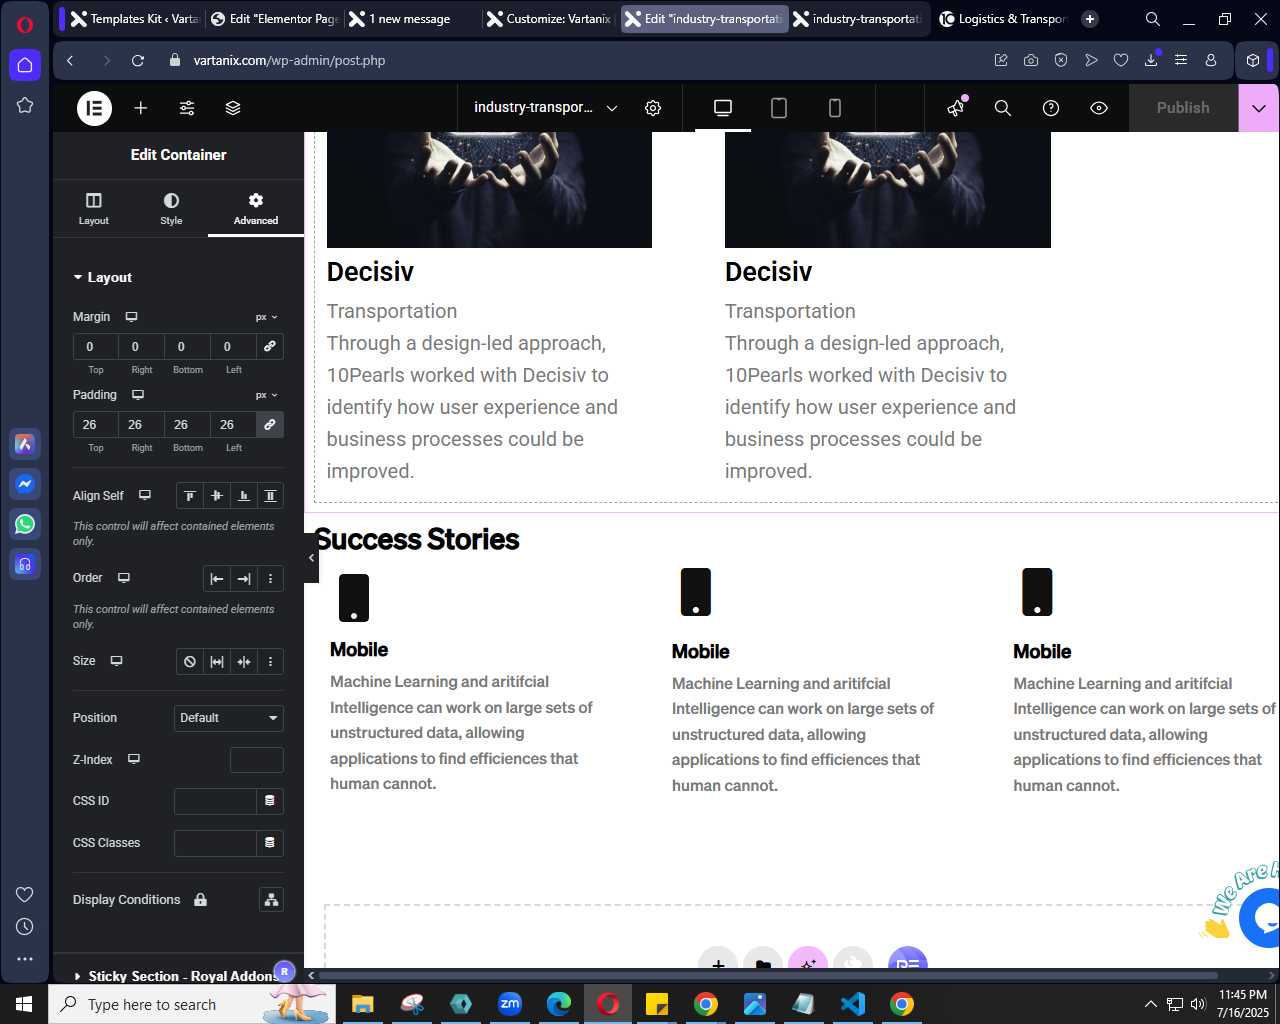Open Opera sidebar Bookmarks star icon

point(25,105)
